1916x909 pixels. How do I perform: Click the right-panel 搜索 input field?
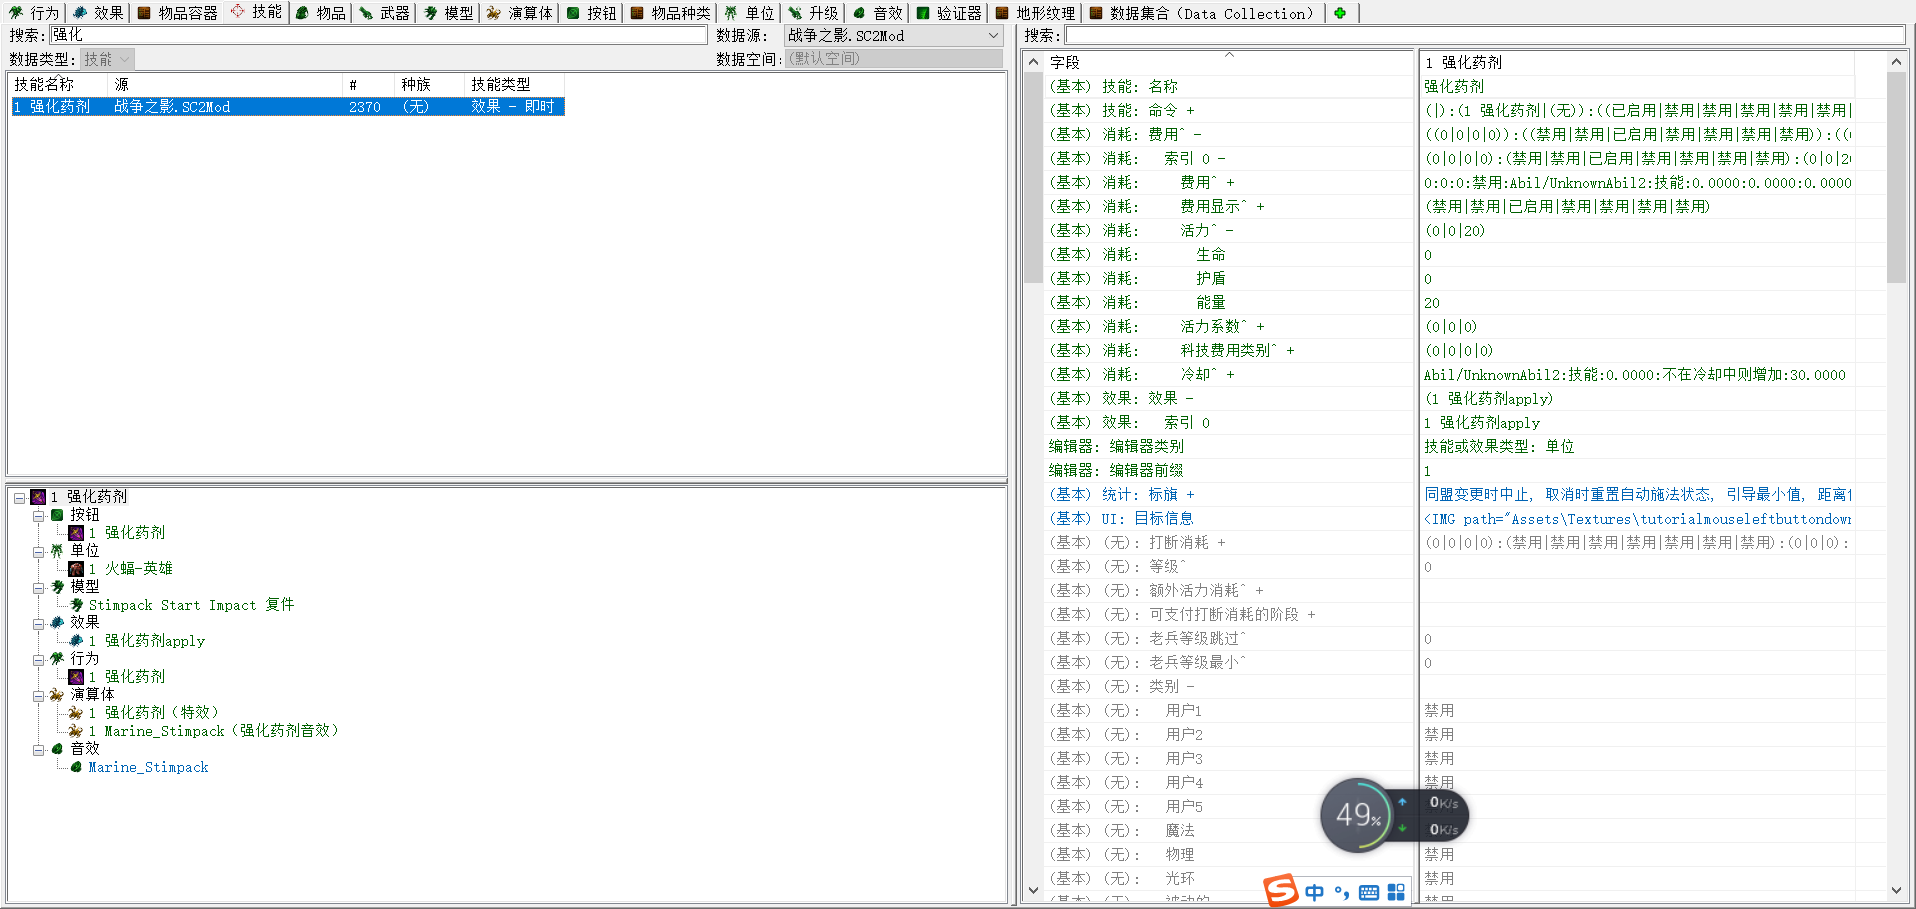coord(1484,35)
